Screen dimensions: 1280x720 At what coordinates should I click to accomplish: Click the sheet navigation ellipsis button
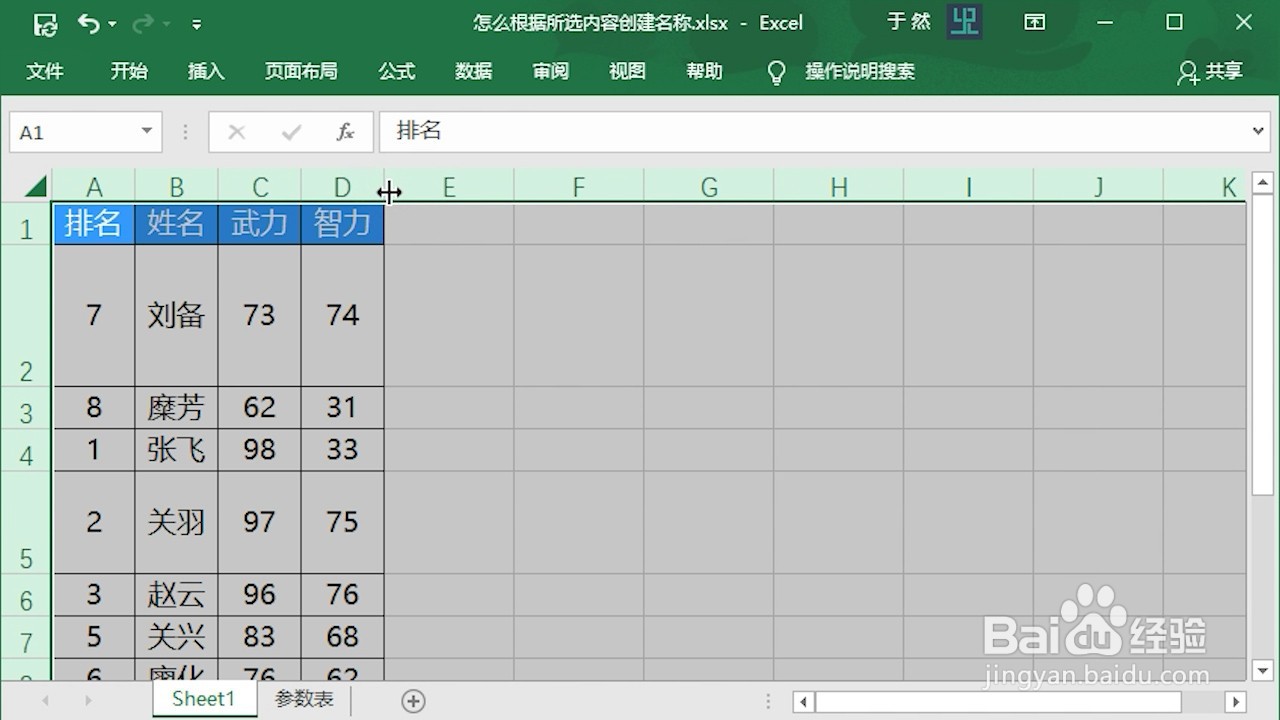pos(768,701)
